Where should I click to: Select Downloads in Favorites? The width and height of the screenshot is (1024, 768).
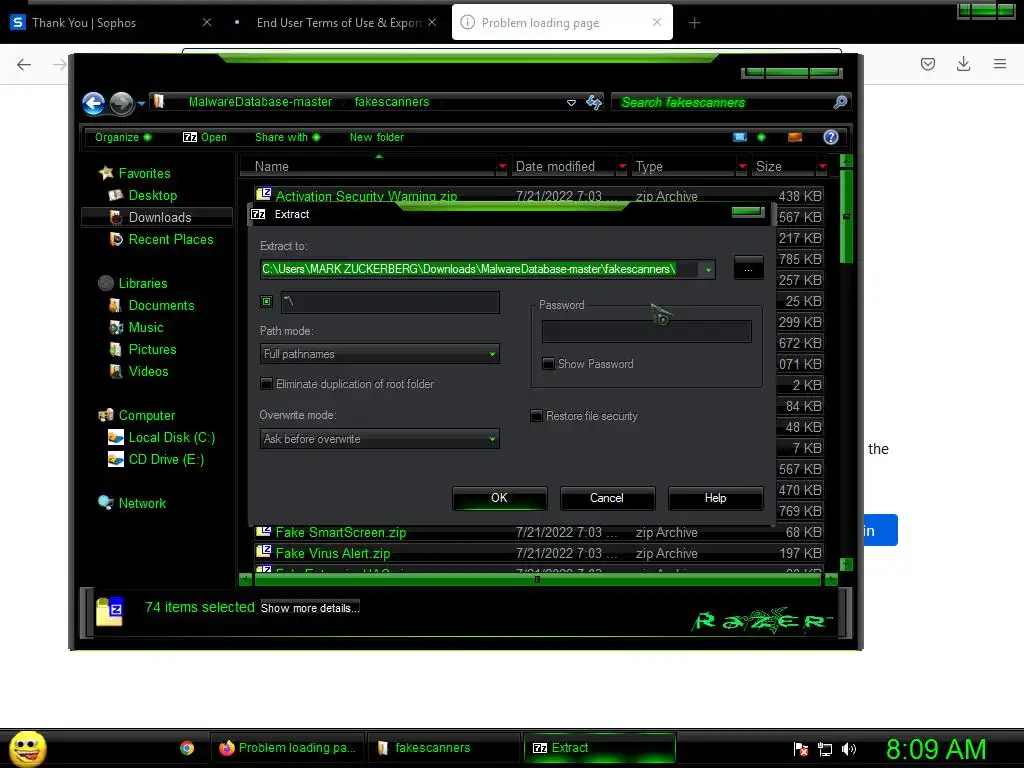157,217
